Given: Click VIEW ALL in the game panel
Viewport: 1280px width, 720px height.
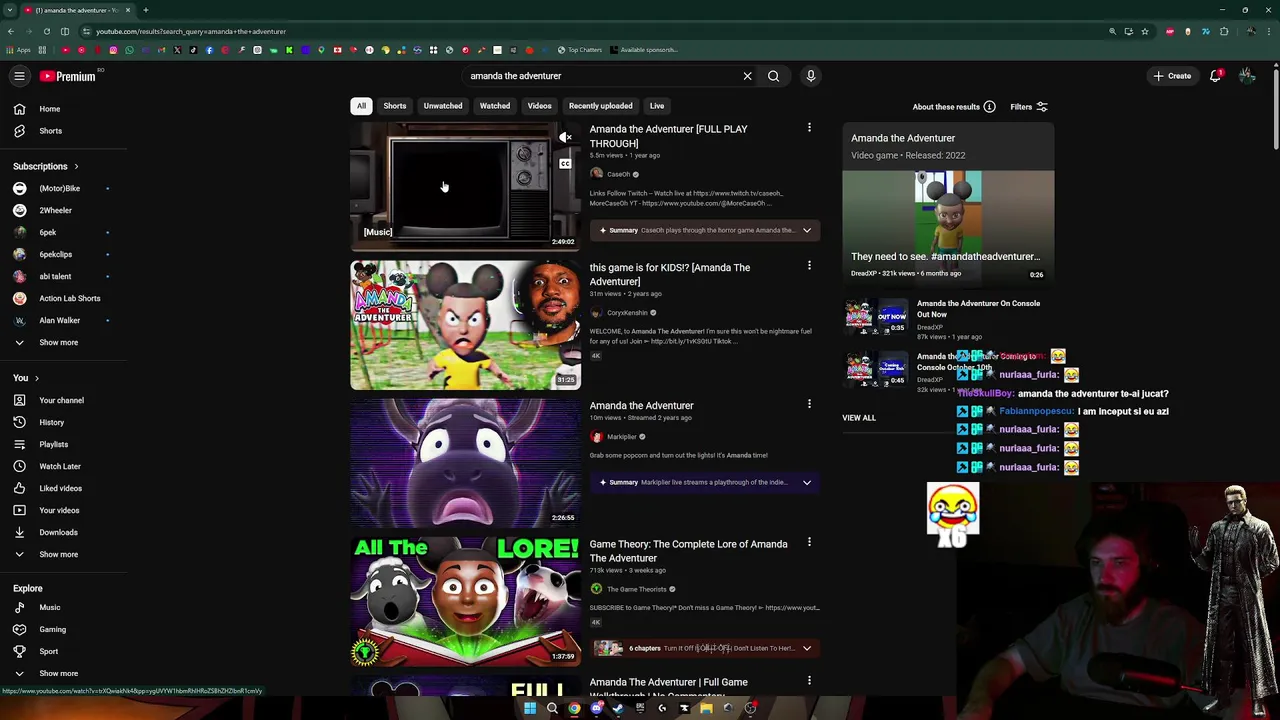Looking at the screenshot, I should click(859, 418).
